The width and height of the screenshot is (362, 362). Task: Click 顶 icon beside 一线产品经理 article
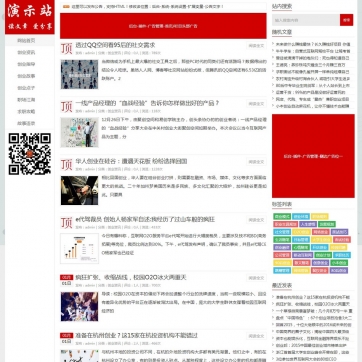tap(66, 107)
